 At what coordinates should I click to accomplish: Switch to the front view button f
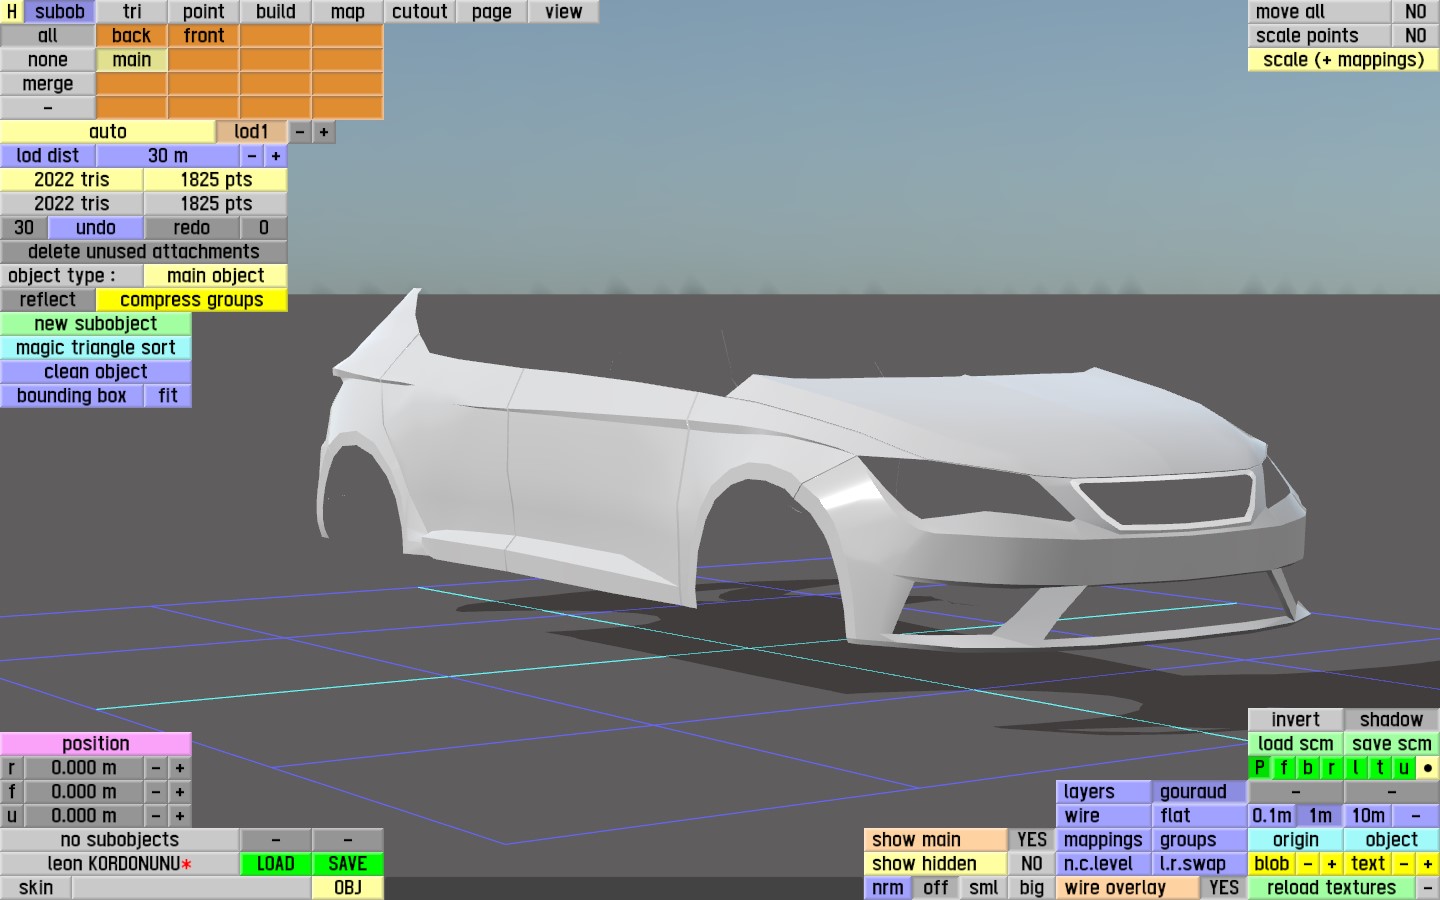1284,768
